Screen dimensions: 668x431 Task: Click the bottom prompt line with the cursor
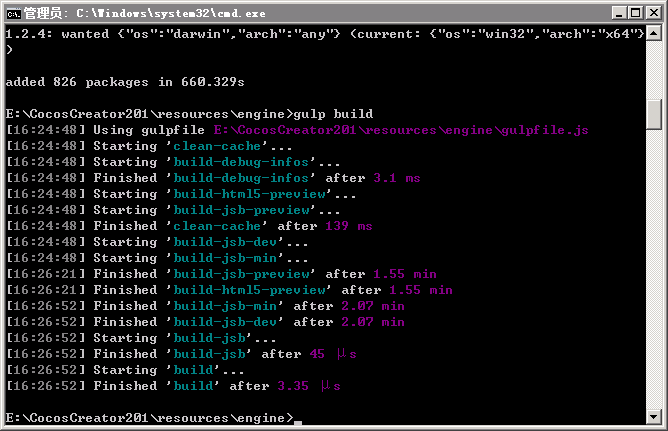coord(150,417)
